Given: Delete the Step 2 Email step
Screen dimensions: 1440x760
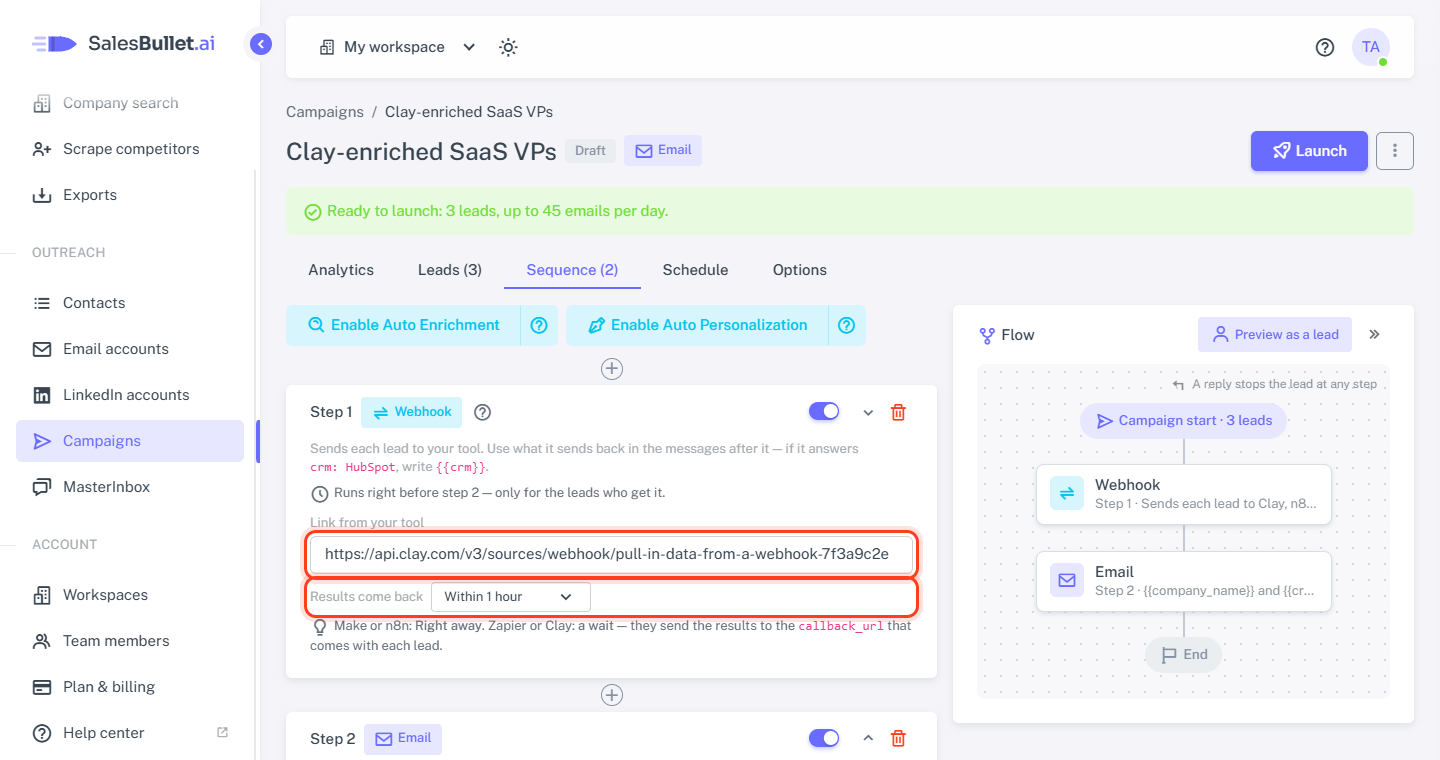Looking at the screenshot, I should (898, 738).
